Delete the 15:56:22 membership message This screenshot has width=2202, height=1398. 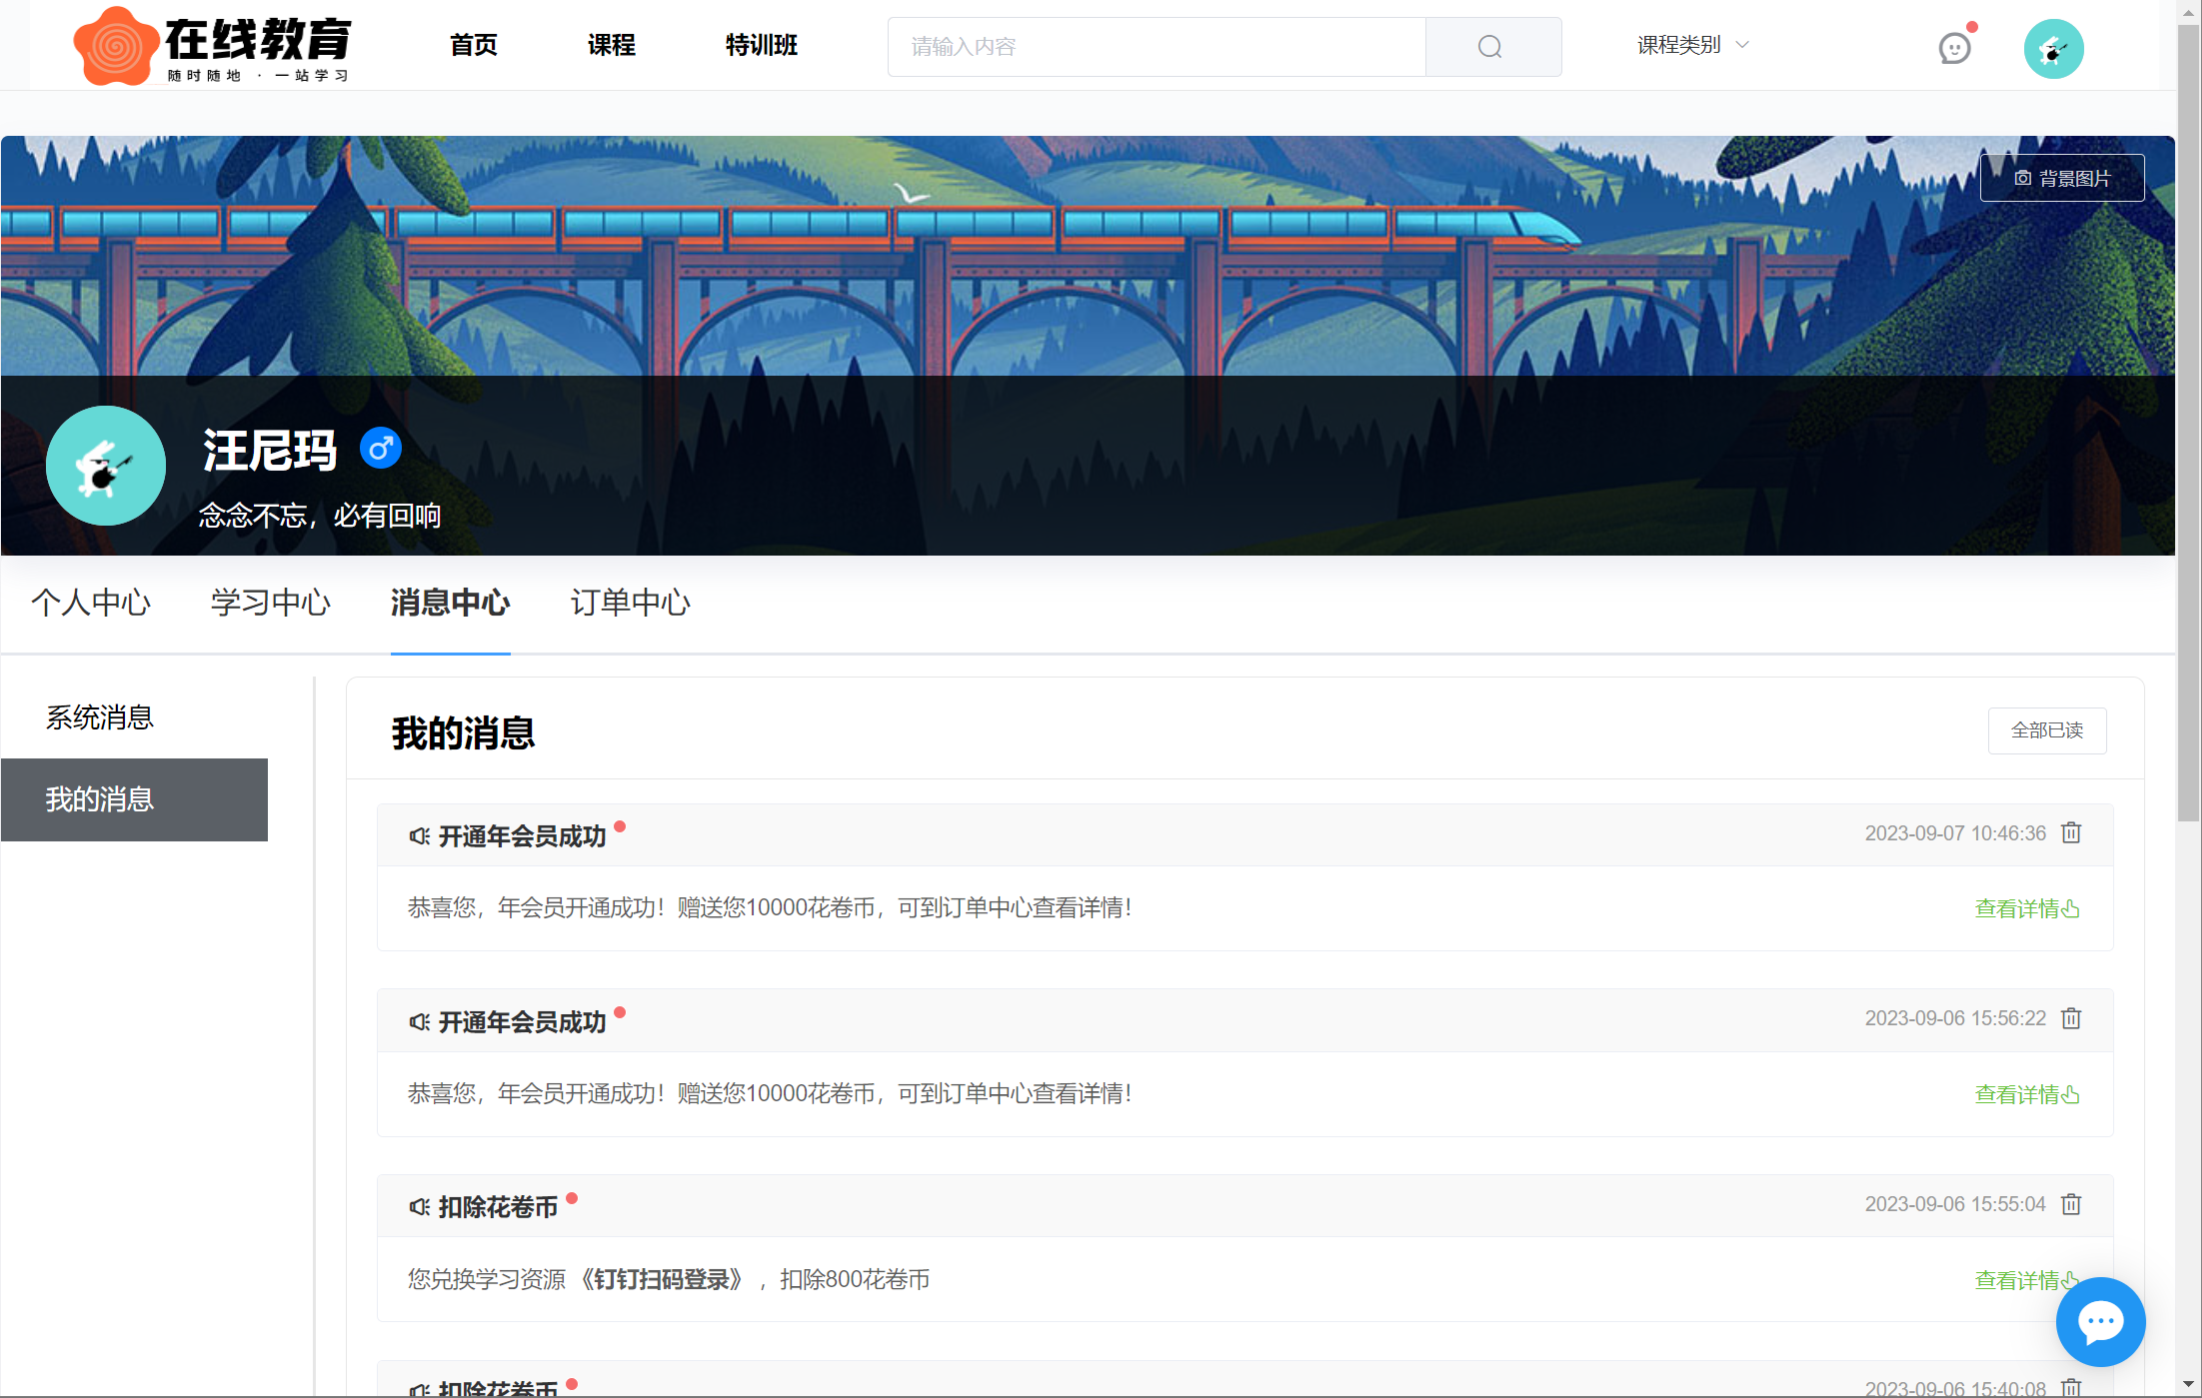coord(2071,1018)
